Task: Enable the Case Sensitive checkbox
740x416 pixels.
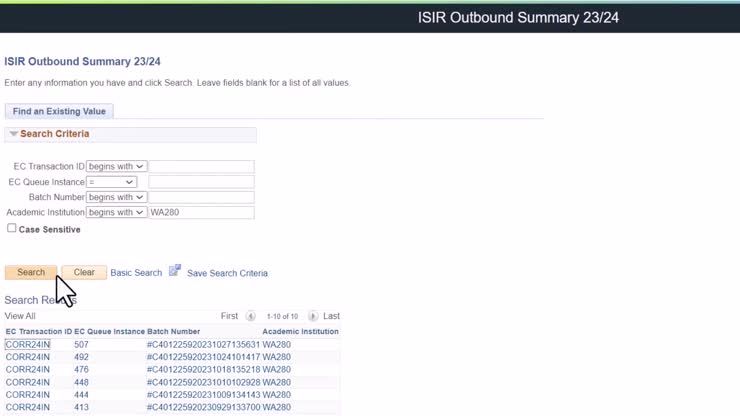Action: point(12,228)
